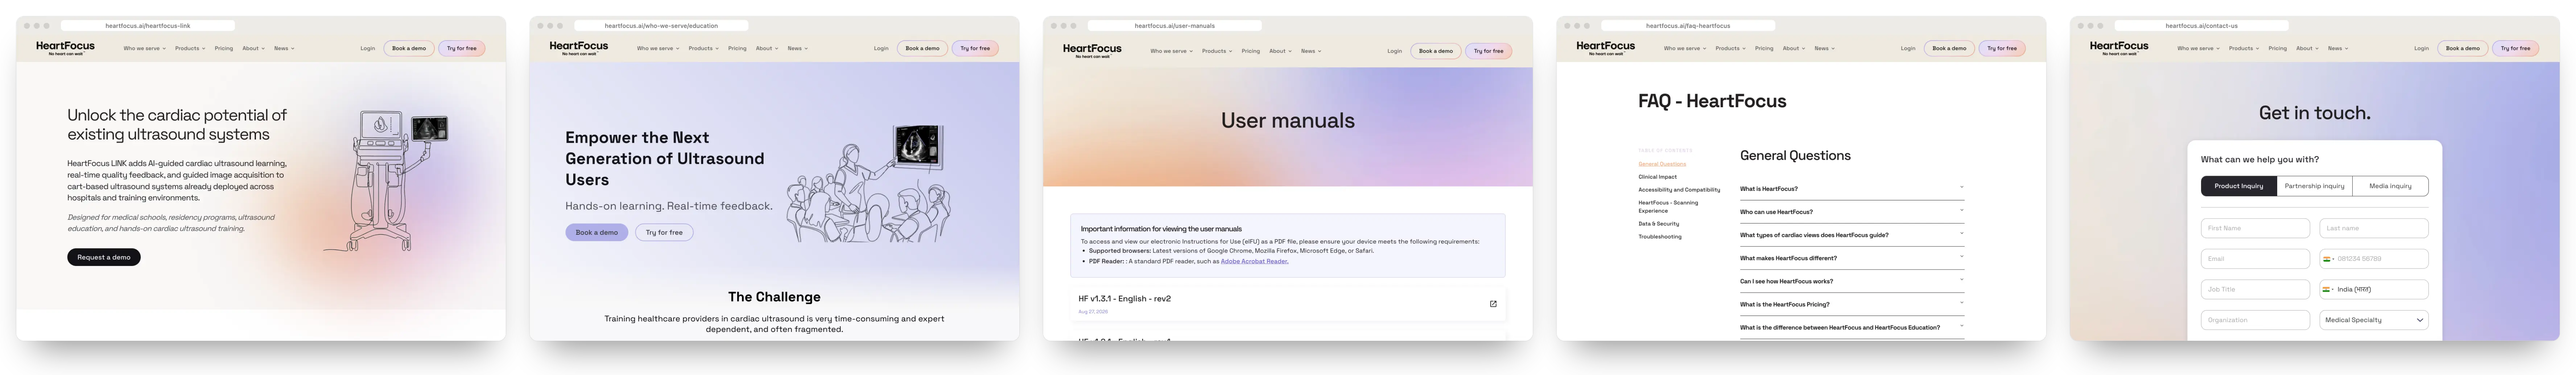This screenshot has width=2576, height=375.
Task: Click the Last name input field
Action: coord(2374,228)
